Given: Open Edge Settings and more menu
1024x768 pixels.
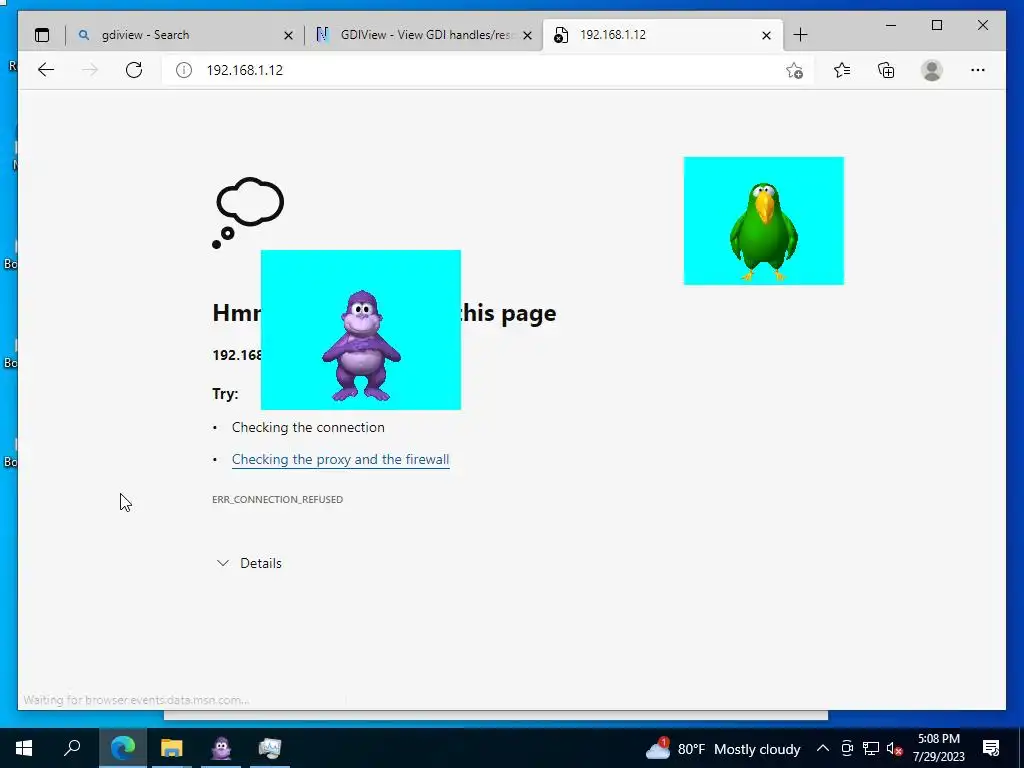Looking at the screenshot, I should pos(978,70).
